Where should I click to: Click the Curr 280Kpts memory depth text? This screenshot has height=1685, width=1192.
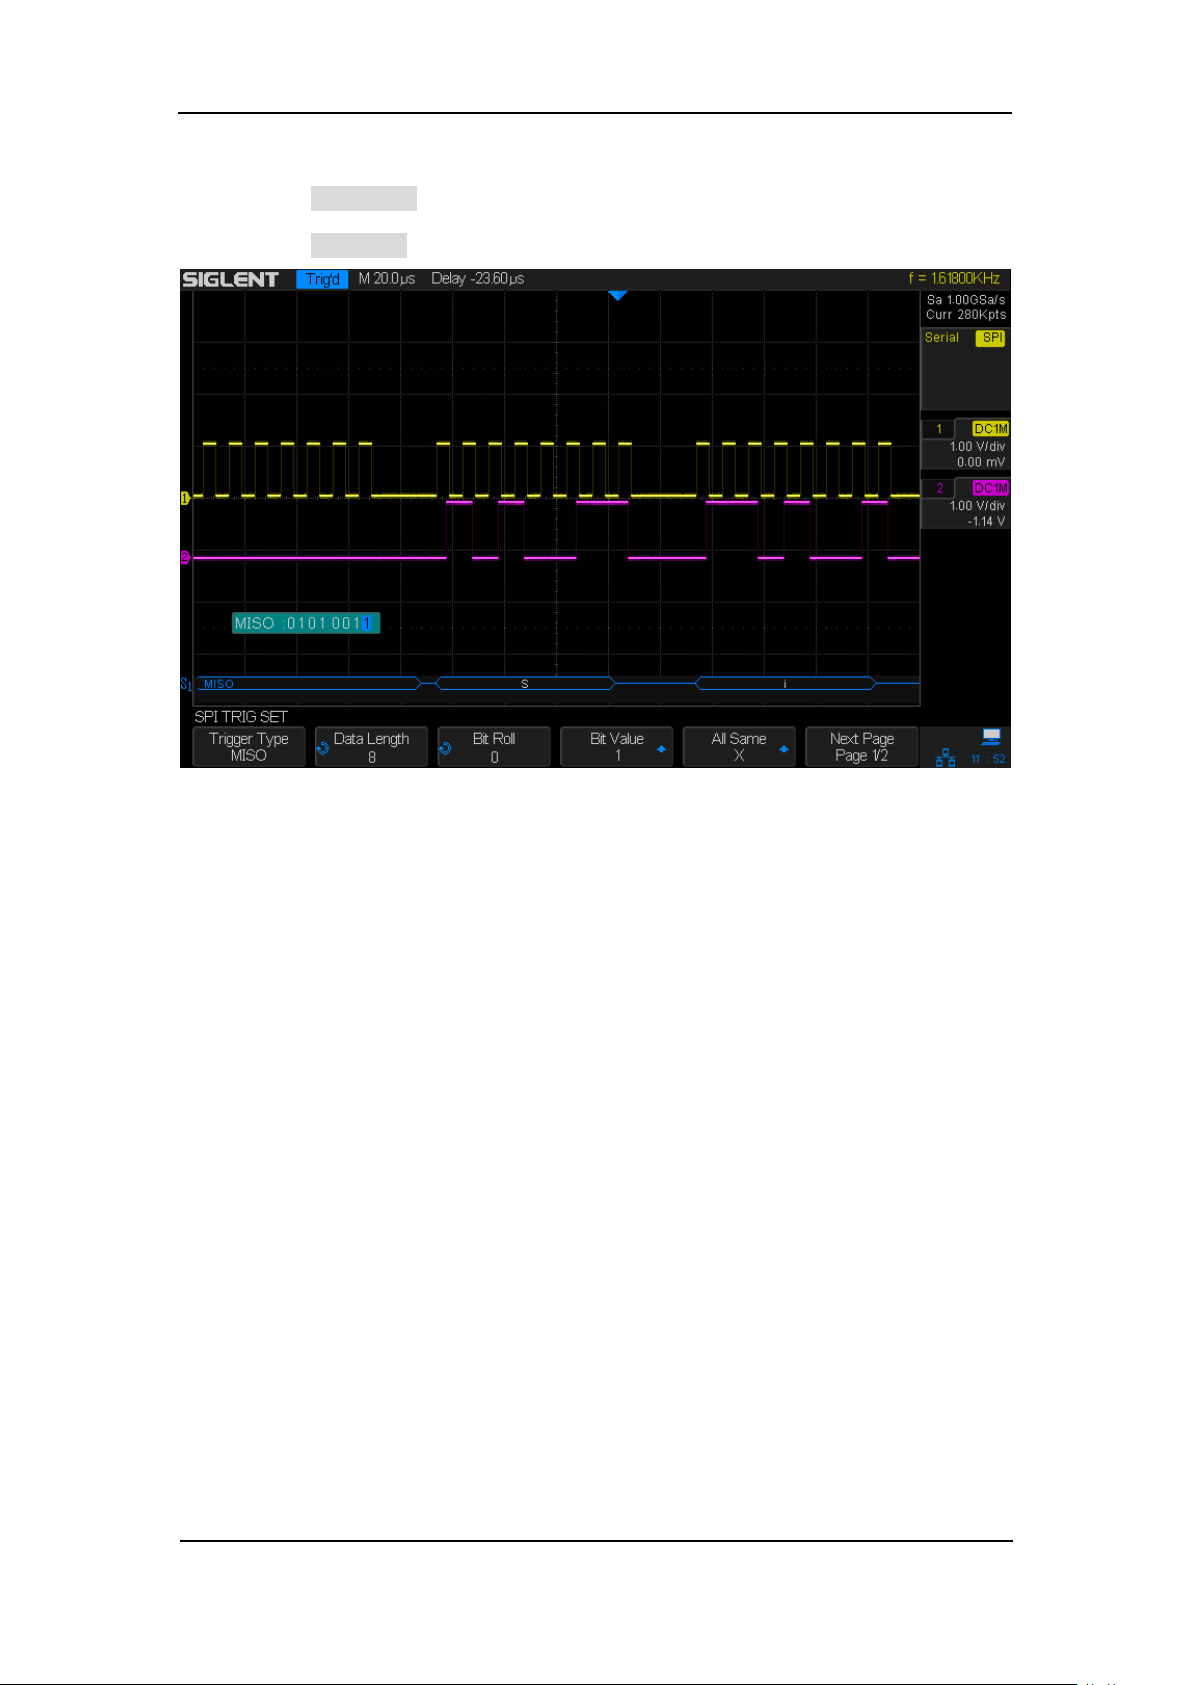pyautogui.click(x=966, y=315)
